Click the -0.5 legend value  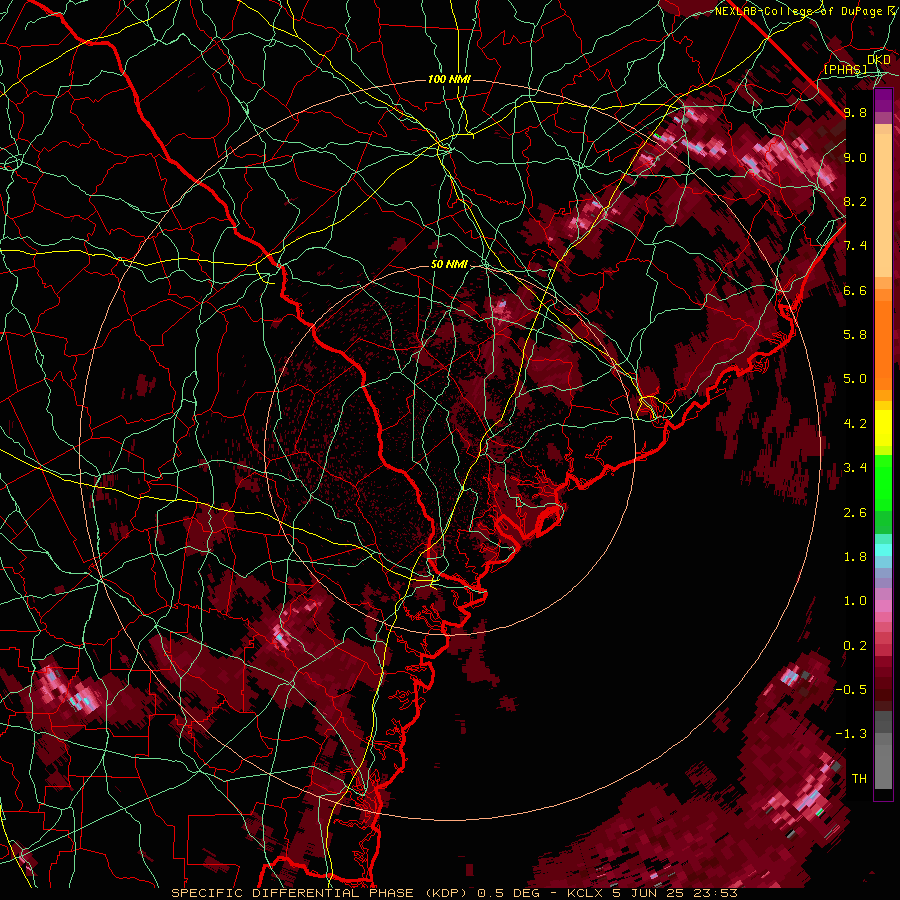coord(851,690)
